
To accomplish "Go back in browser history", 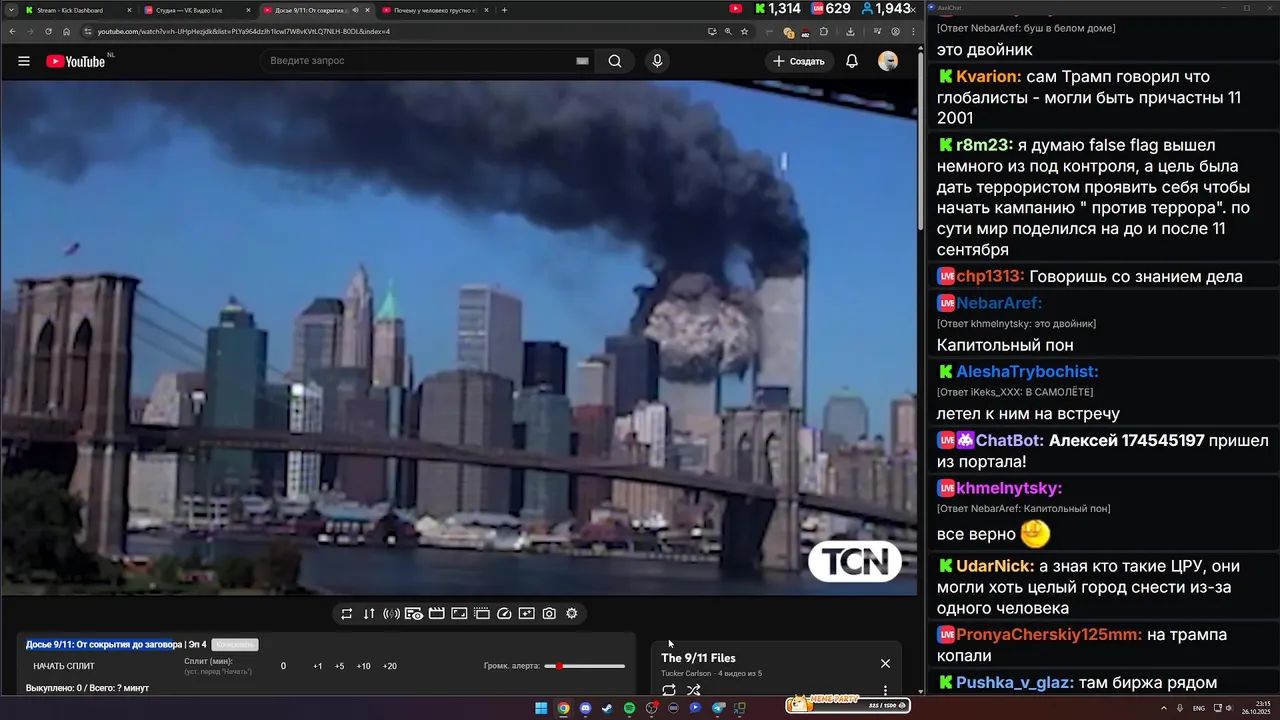I will (12, 31).
